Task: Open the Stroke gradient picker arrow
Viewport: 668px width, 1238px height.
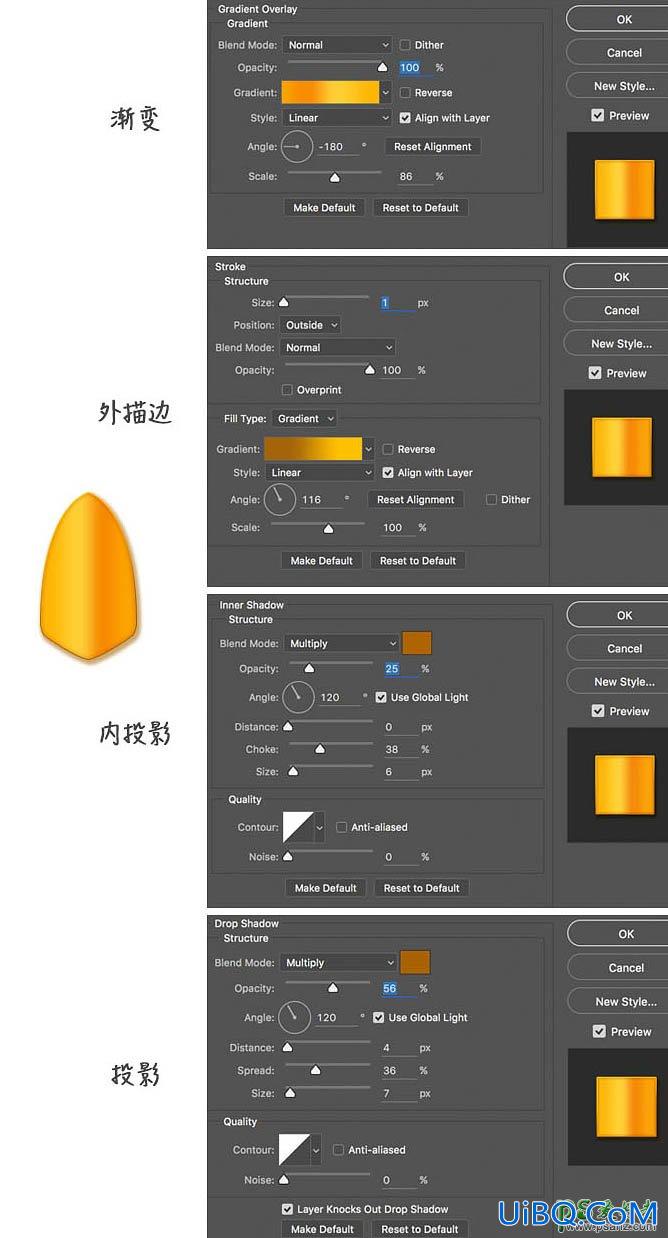Action: (369, 450)
